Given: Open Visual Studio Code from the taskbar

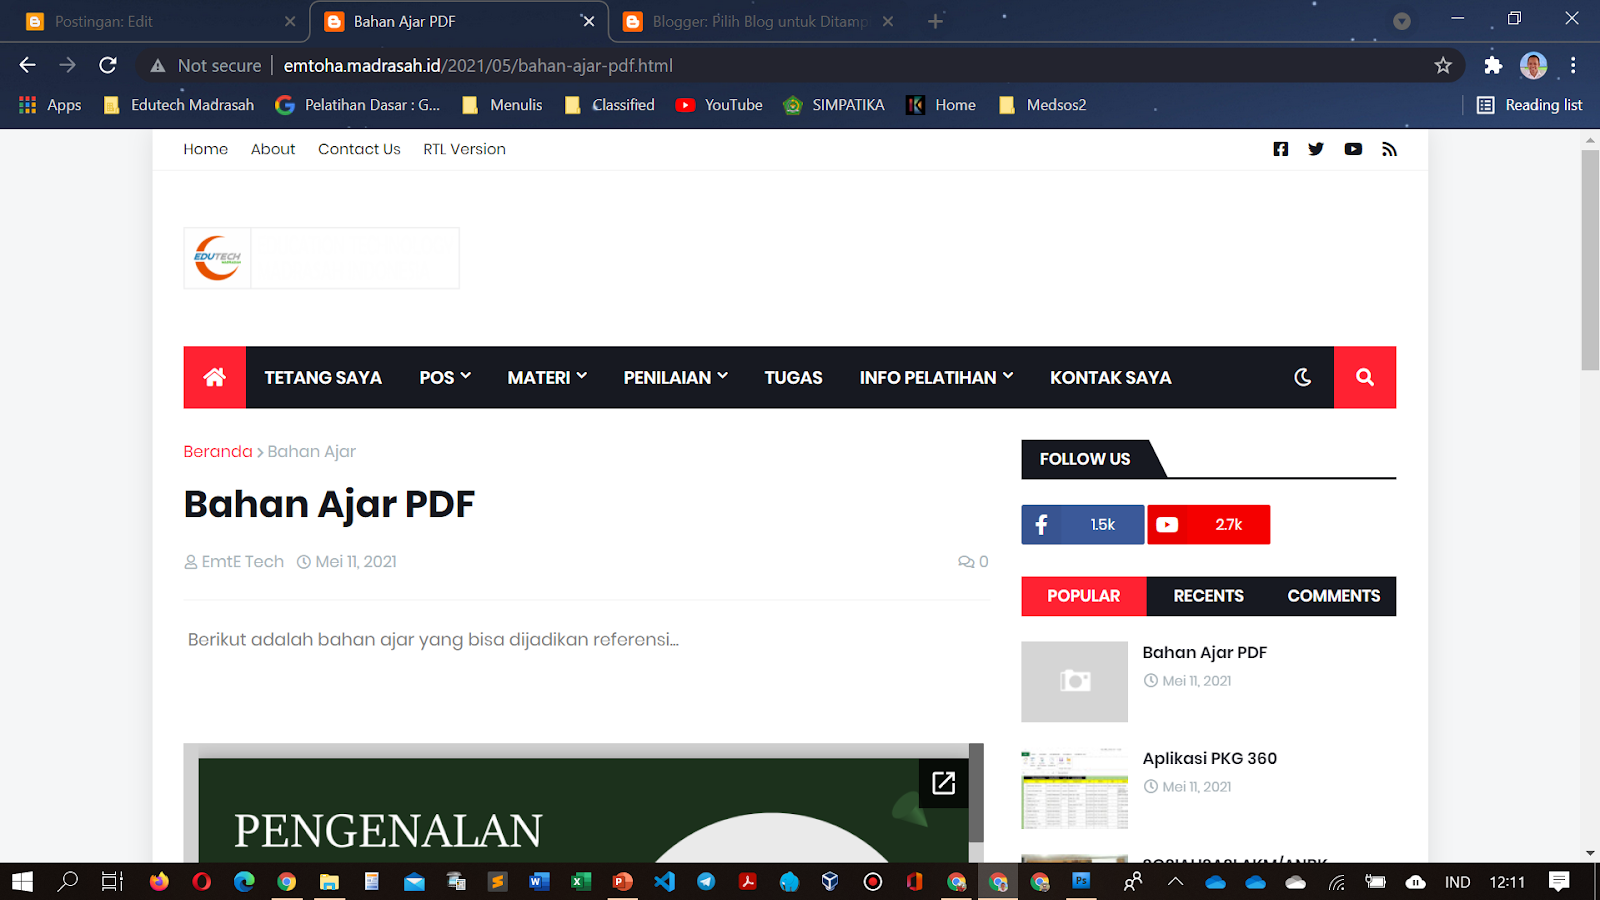Looking at the screenshot, I should (x=665, y=882).
